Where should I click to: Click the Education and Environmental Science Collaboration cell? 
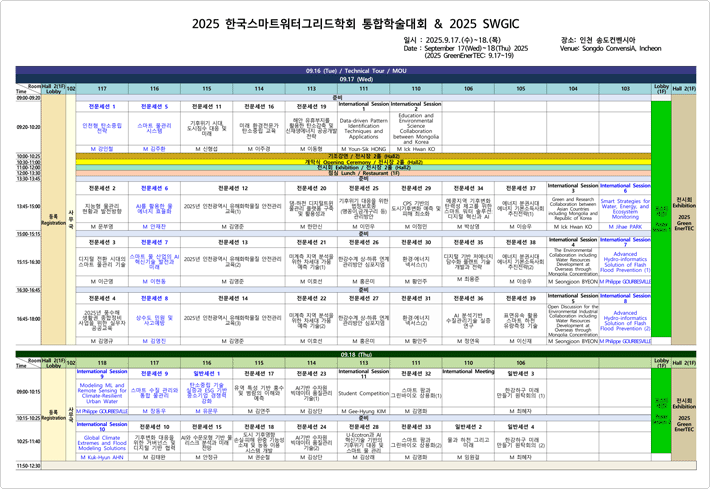(x=416, y=128)
